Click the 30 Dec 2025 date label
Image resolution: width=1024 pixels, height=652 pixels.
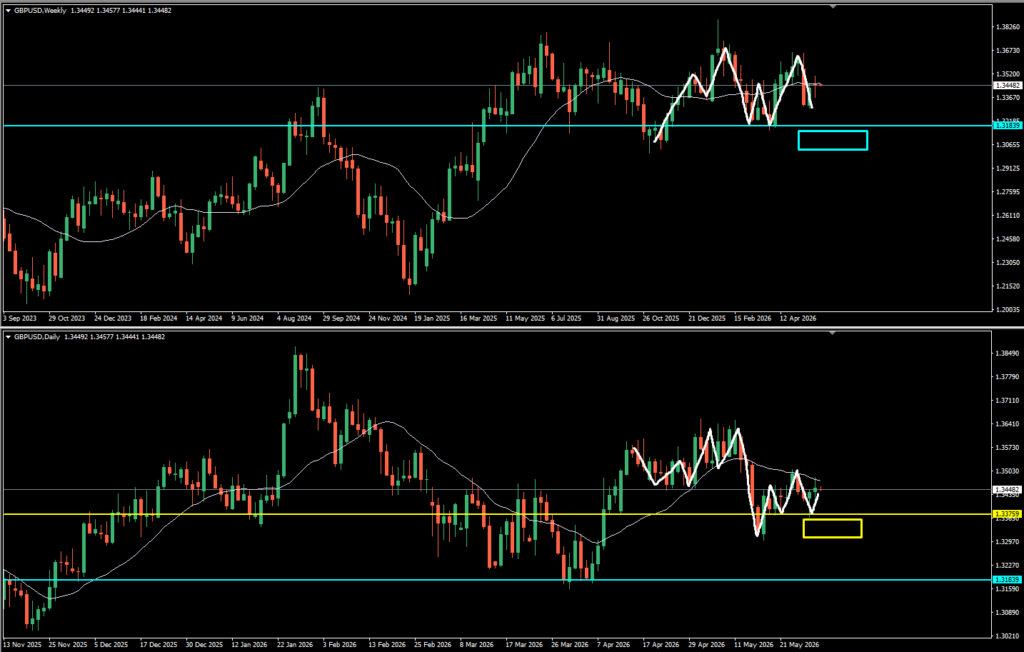[x=204, y=644]
